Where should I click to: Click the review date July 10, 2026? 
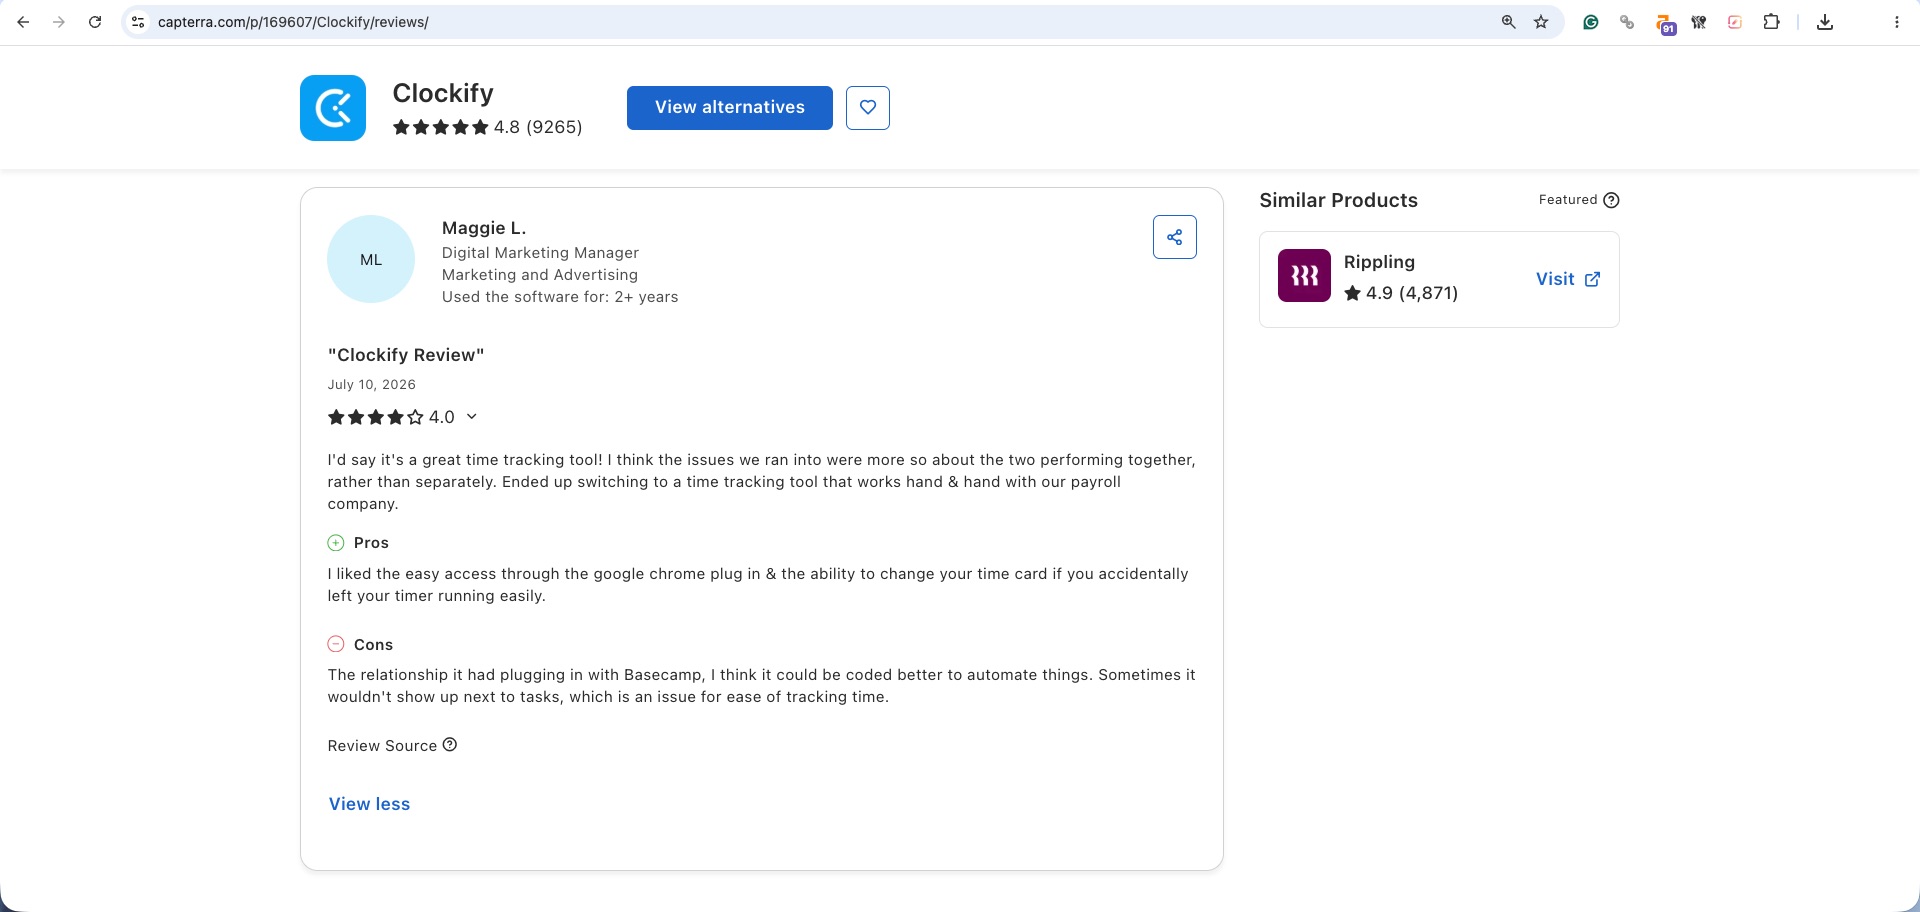[372, 384]
